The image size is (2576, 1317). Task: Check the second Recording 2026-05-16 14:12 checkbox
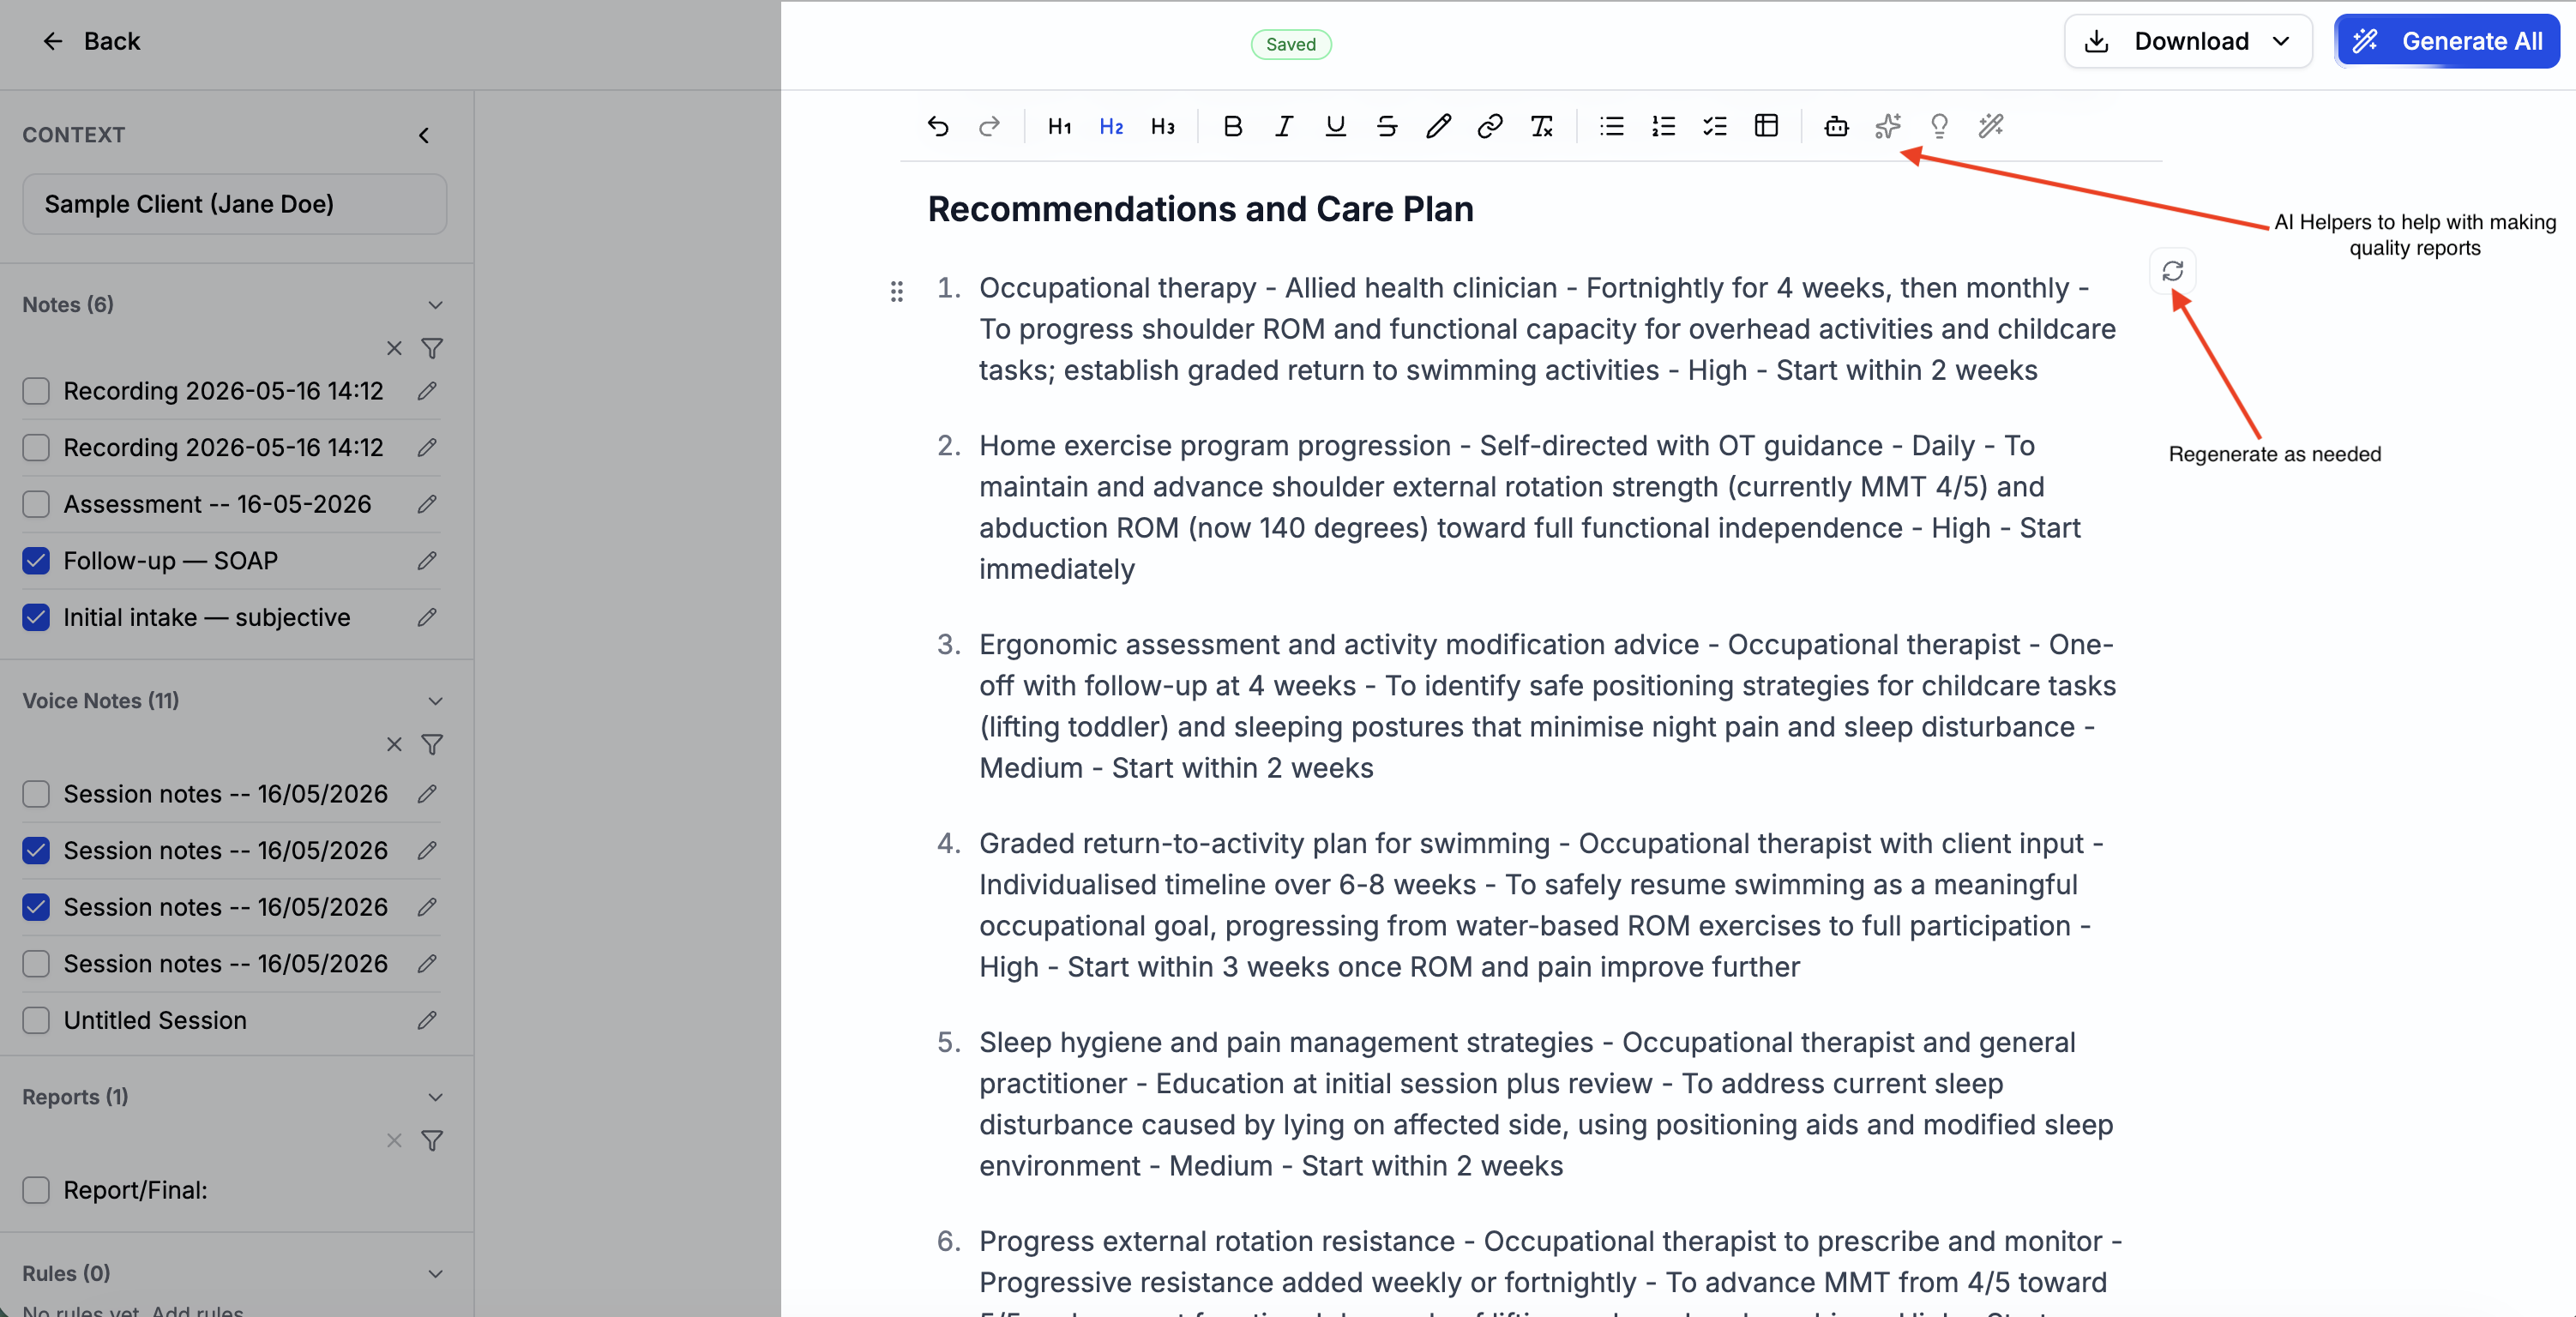pos(36,448)
